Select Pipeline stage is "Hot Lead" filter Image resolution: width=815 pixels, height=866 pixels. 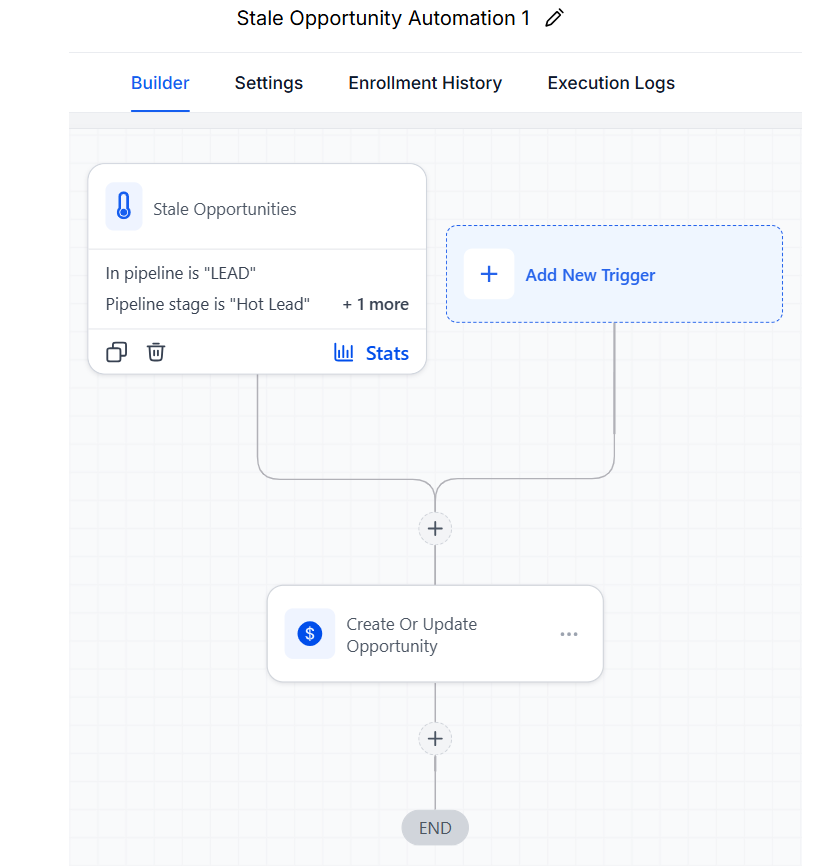coord(208,304)
